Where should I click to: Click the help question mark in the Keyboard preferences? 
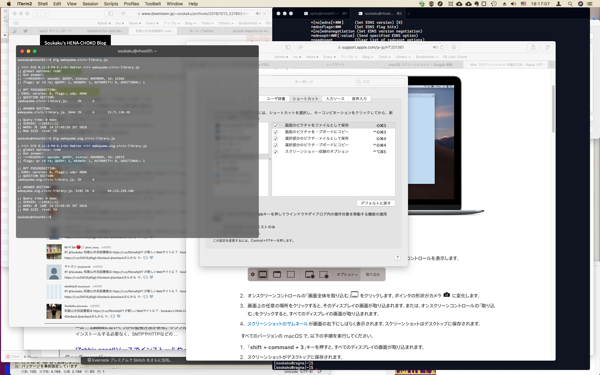tap(397, 258)
